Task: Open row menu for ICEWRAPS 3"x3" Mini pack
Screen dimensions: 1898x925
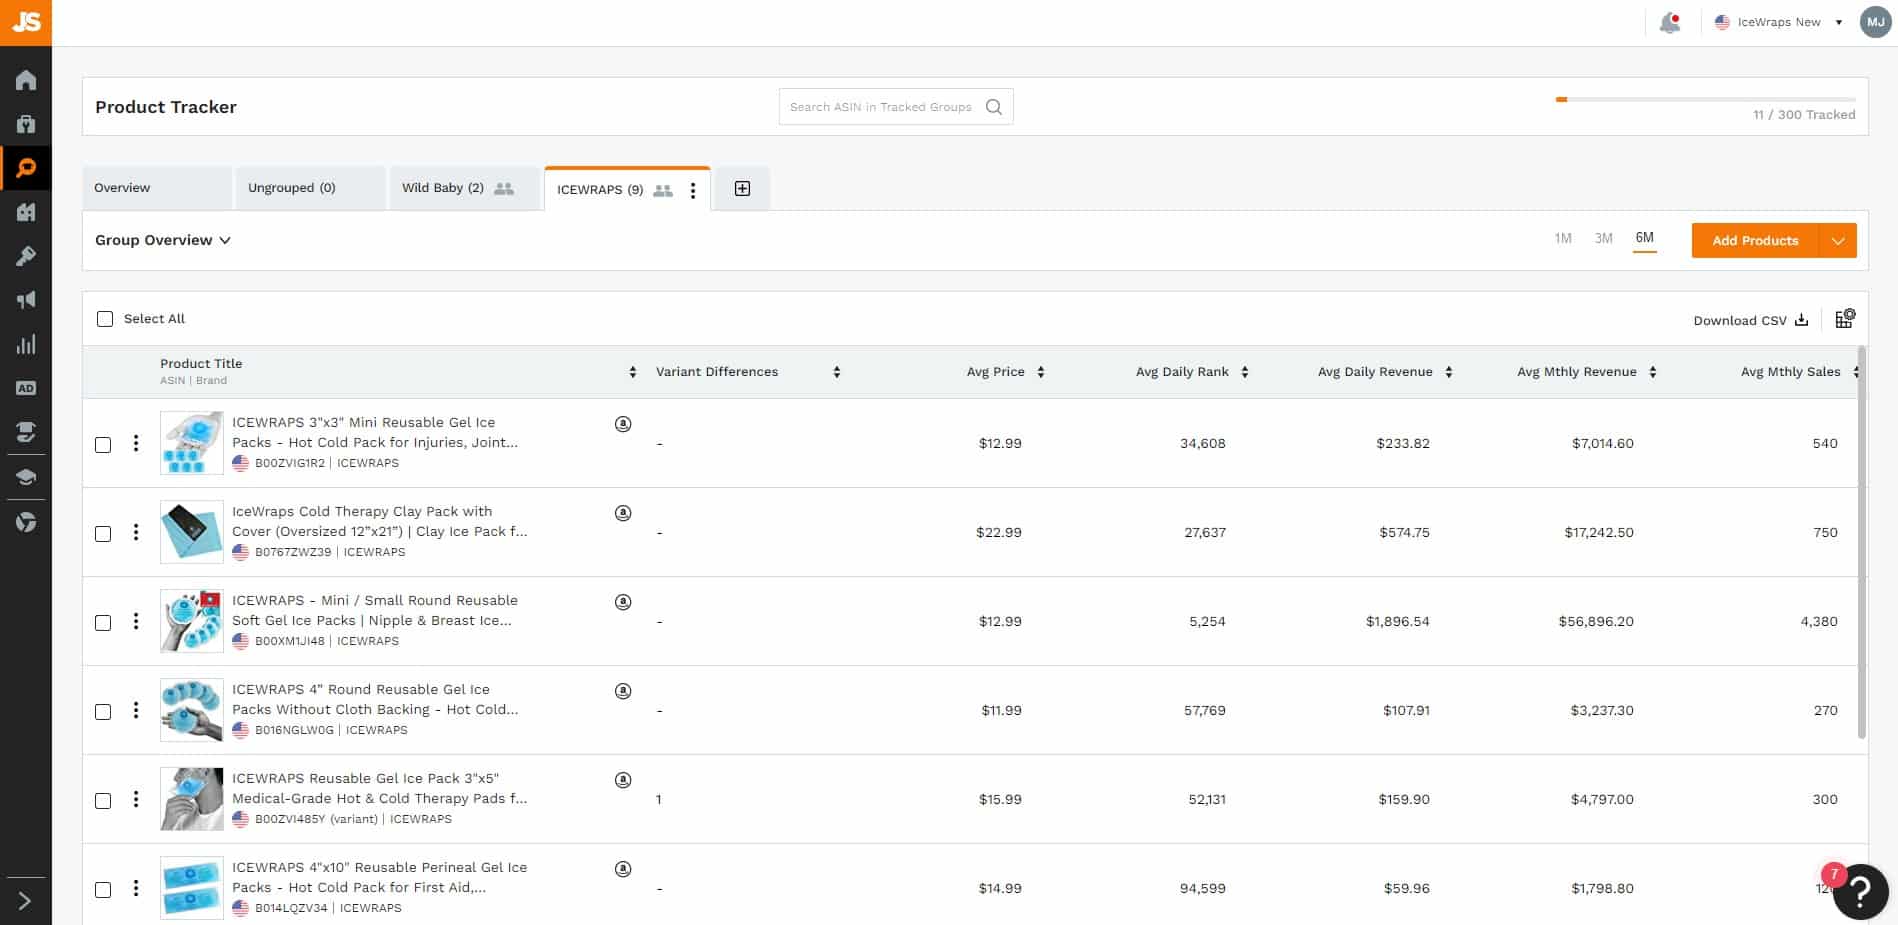Action: point(136,443)
